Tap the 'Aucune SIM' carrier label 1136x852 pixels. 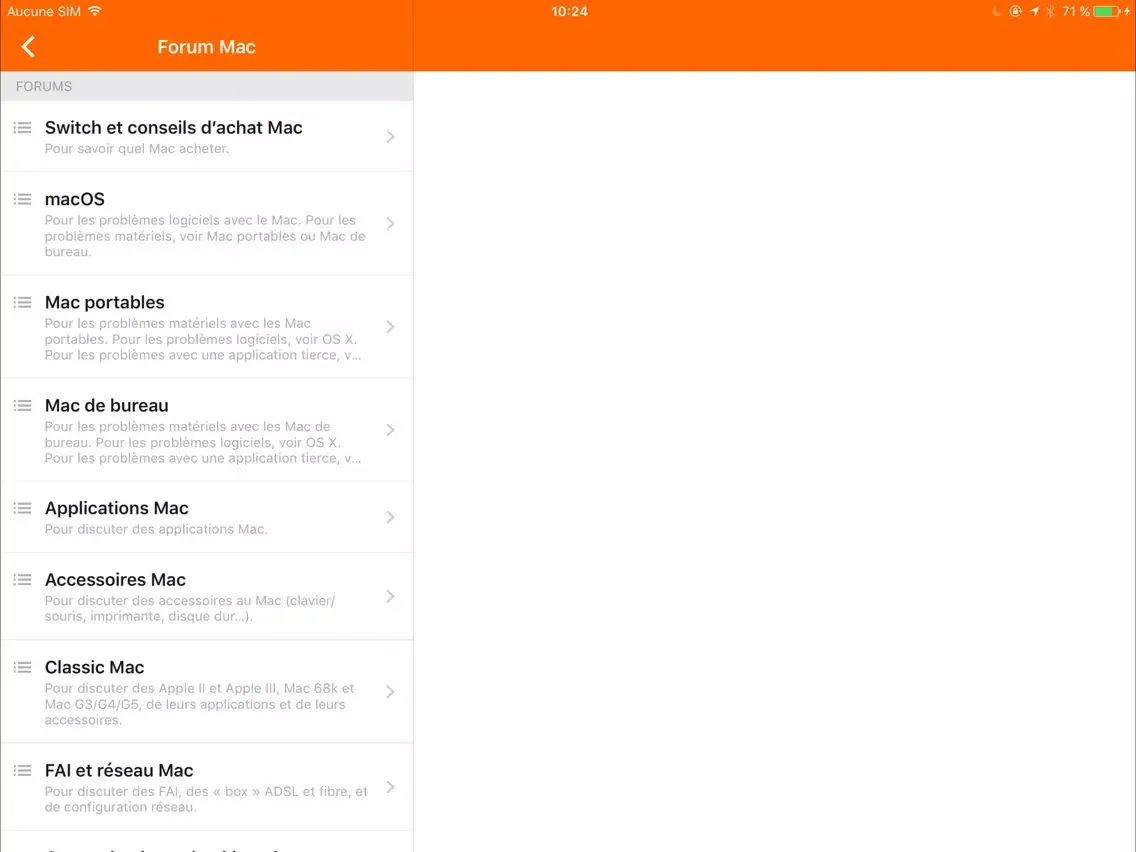tap(44, 12)
